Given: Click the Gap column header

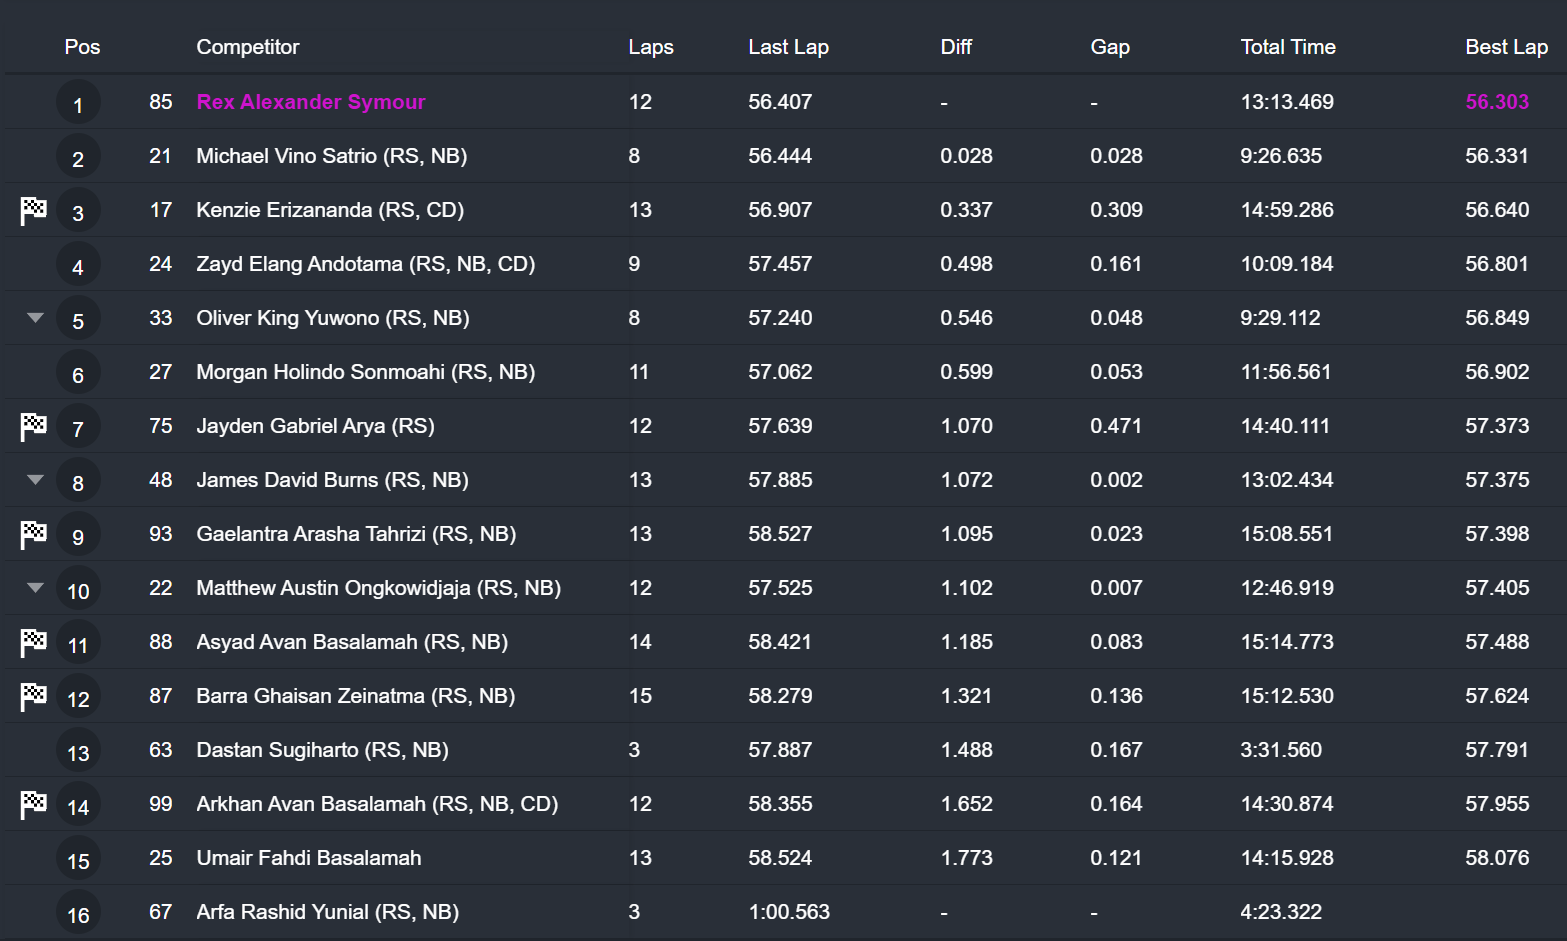Looking at the screenshot, I should point(1109,47).
